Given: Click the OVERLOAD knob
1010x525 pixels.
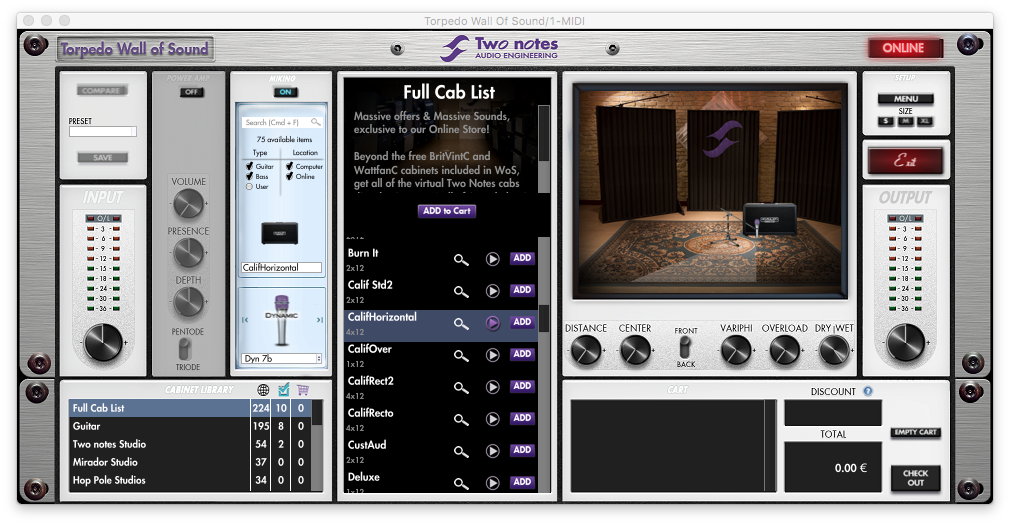Looking at the screenshot, I should click(785, 350).
